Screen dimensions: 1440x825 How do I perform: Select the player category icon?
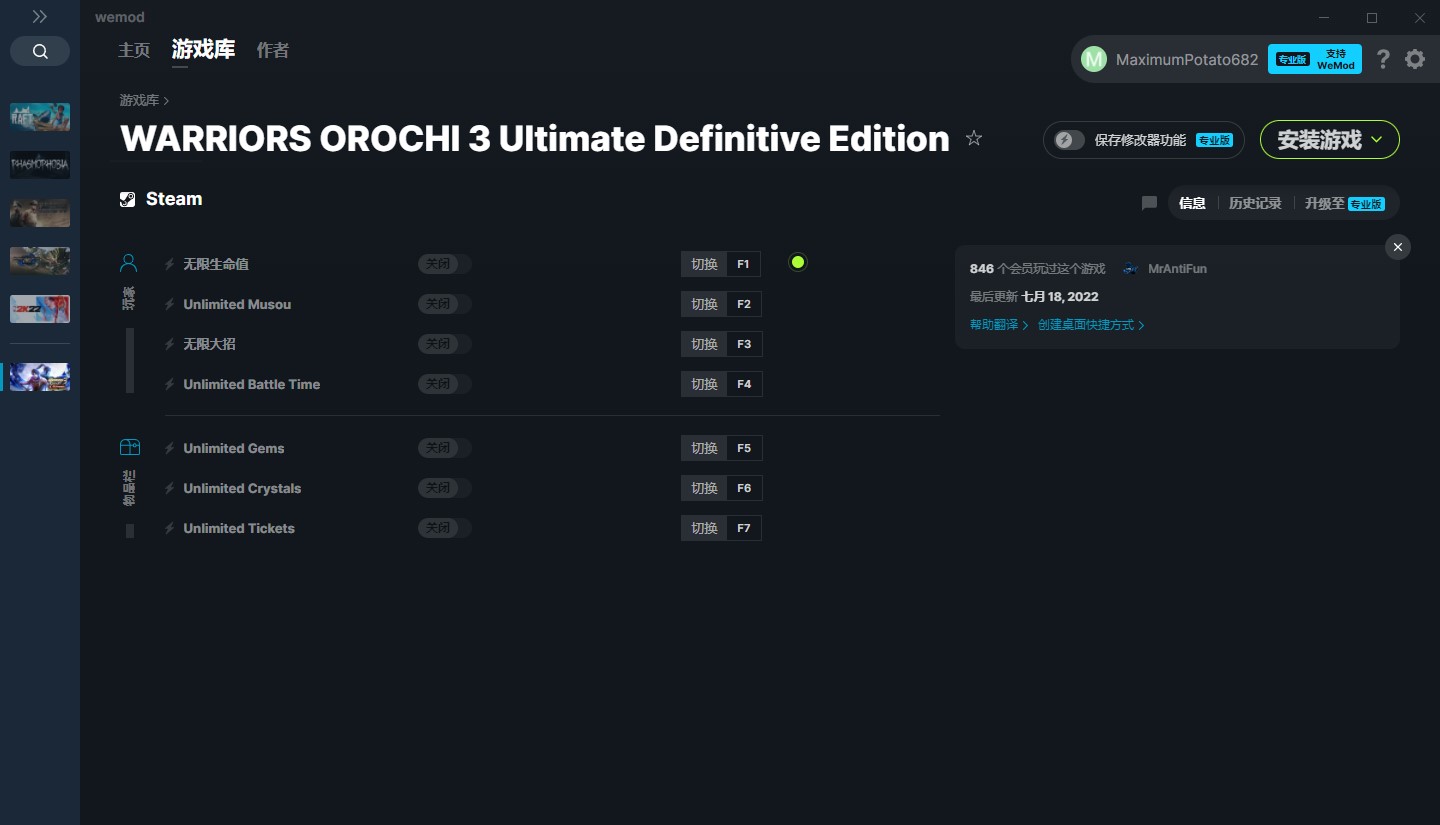point(129,263)
